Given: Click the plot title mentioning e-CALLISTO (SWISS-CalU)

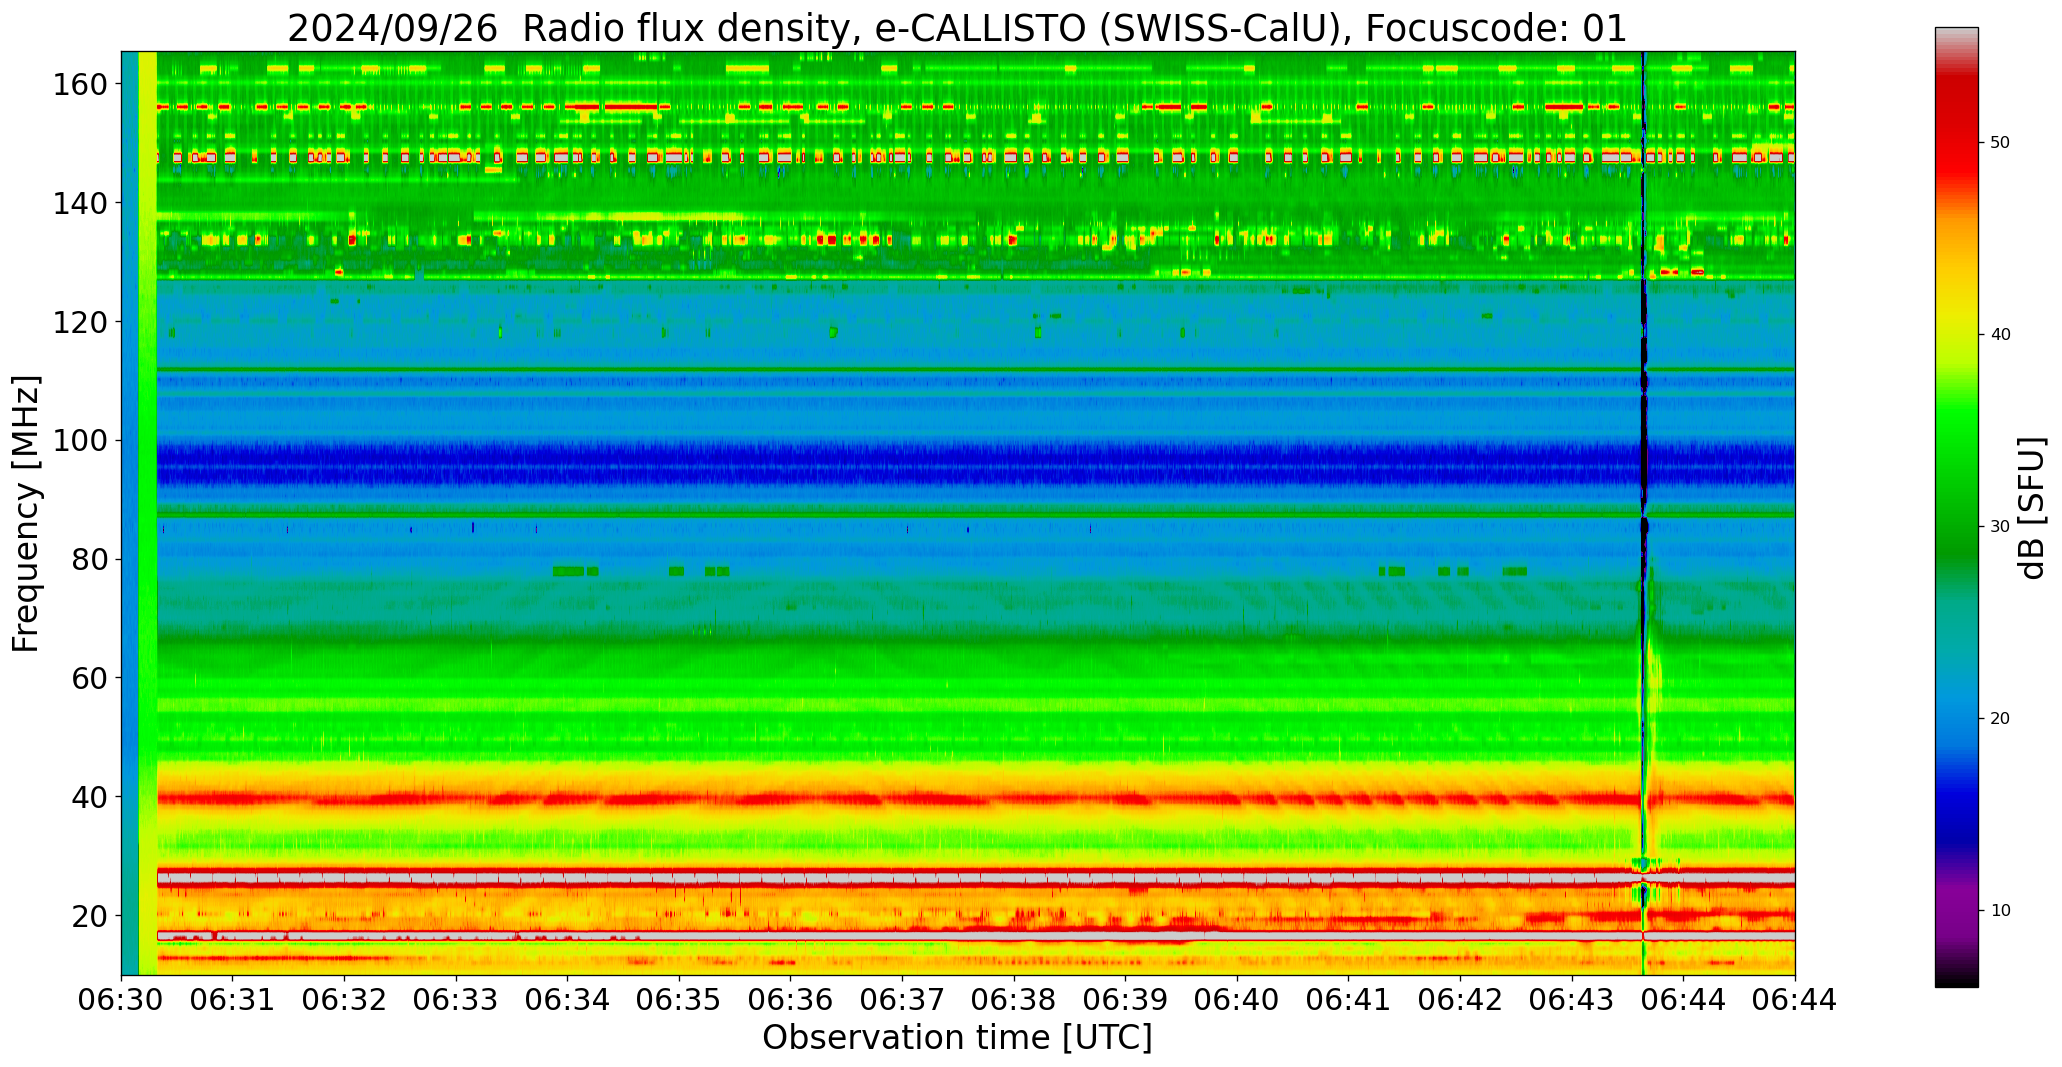Looking at the screenshot, I should [x=957, y=29].
